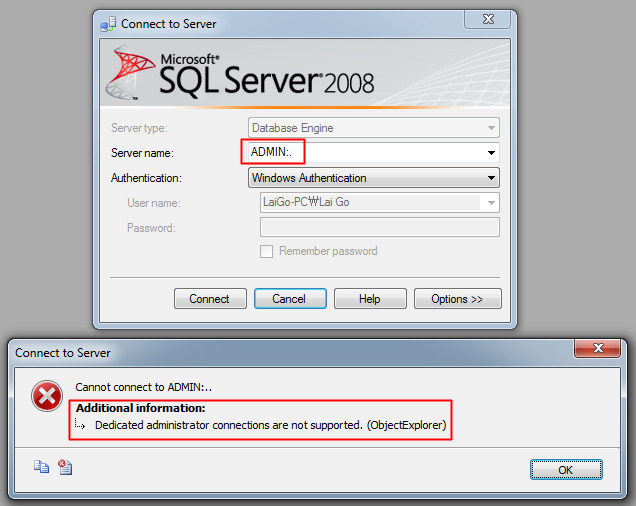Open the Server name dropdown arrow

[491, 153]
